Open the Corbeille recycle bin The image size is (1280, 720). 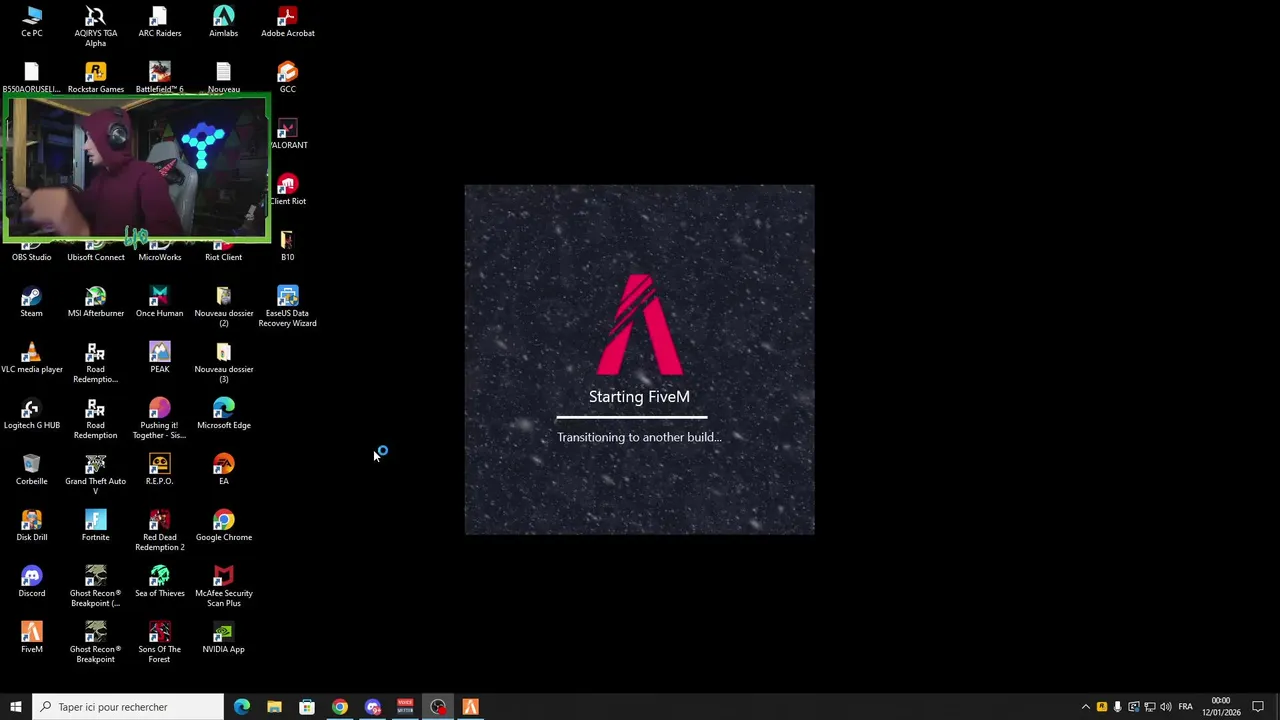point(32,470)
